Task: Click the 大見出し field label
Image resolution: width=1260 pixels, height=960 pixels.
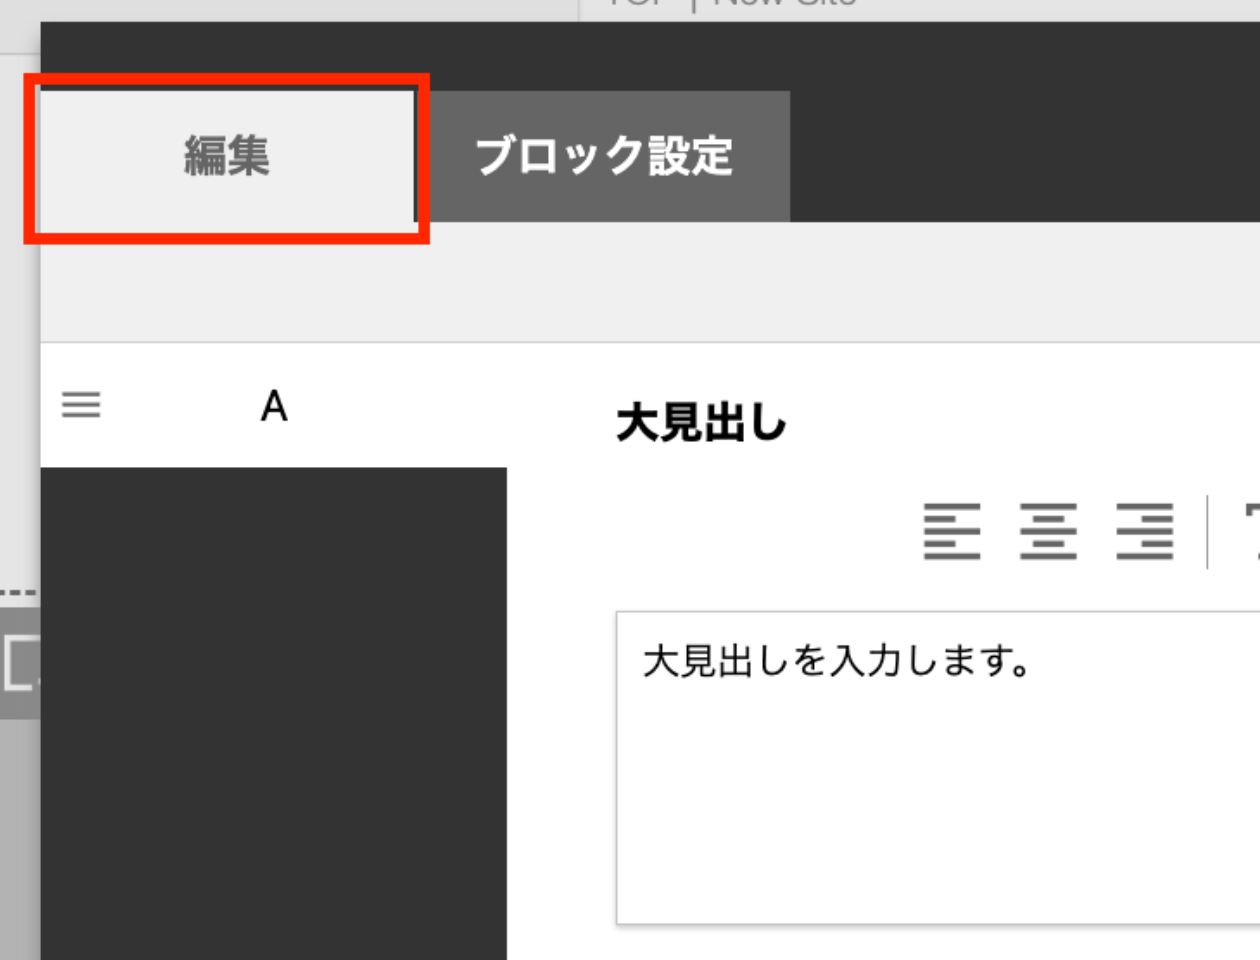Action: pyautogui.click(x=701, y=423)
